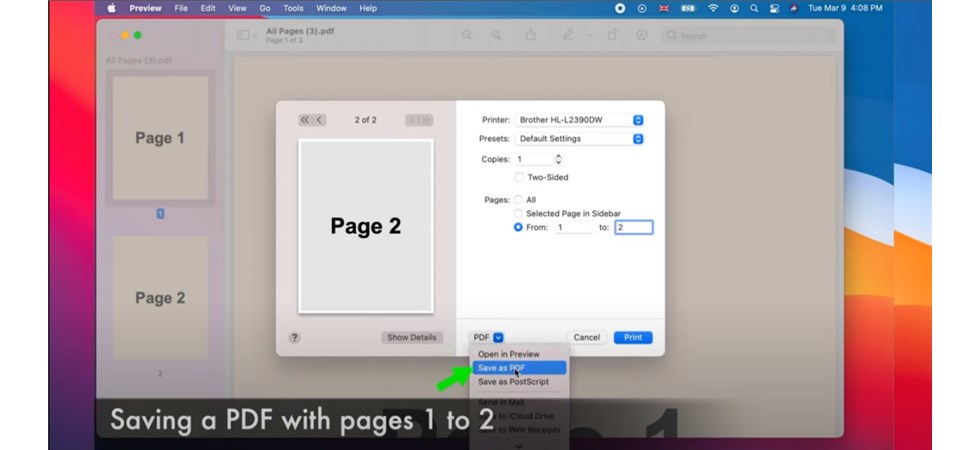Click the sidebar view toggle icon
This screenshot has width=980, height=450.
(x=243, y=35)
